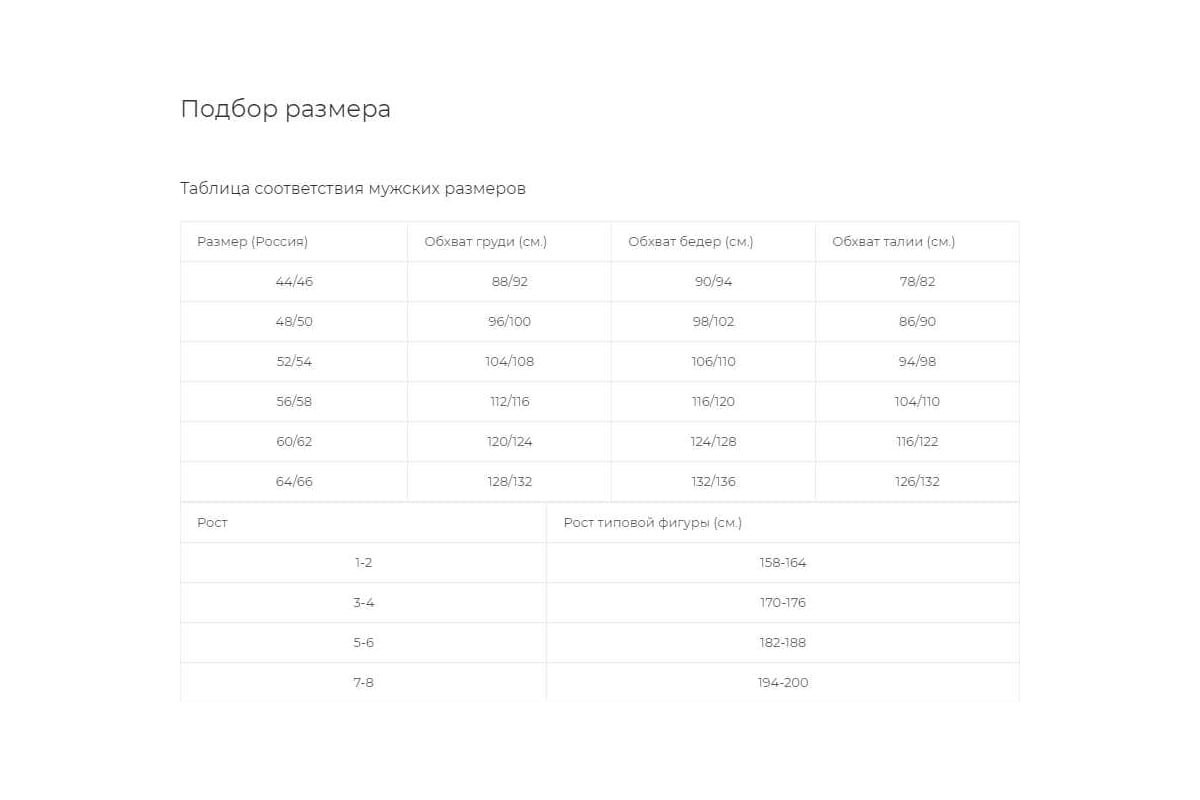The height and width of the screenshot is (800, 1200).
Task: Select the height group 3-4 cell
Action: (363, 603)
